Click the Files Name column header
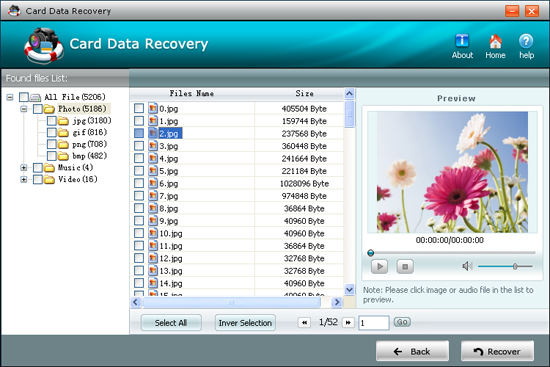 tap(192, 94)
